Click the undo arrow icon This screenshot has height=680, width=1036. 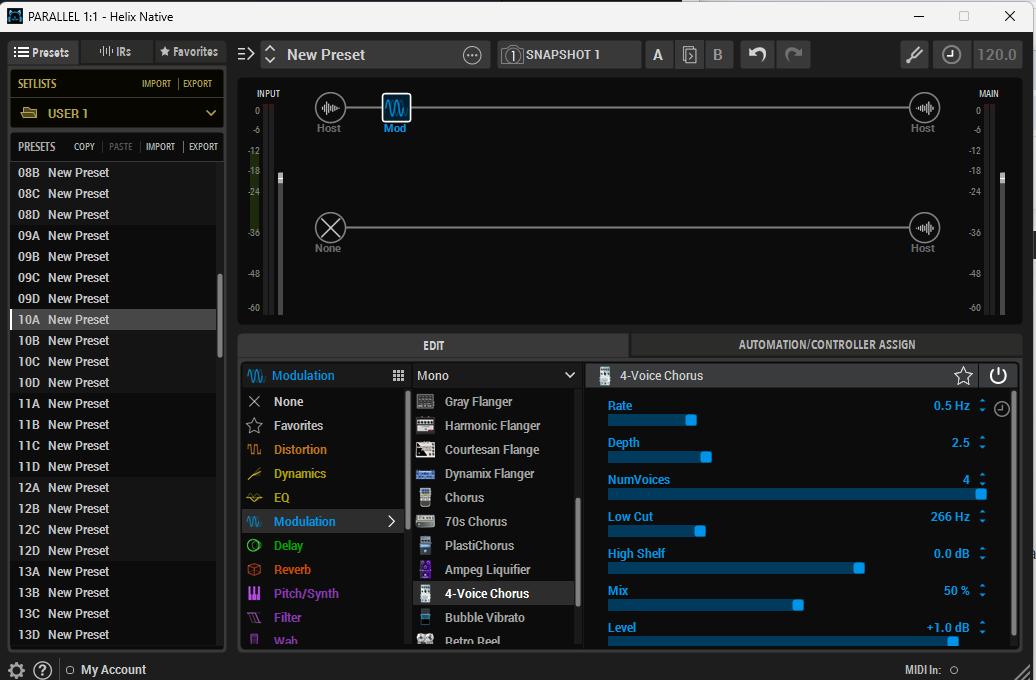757,55
